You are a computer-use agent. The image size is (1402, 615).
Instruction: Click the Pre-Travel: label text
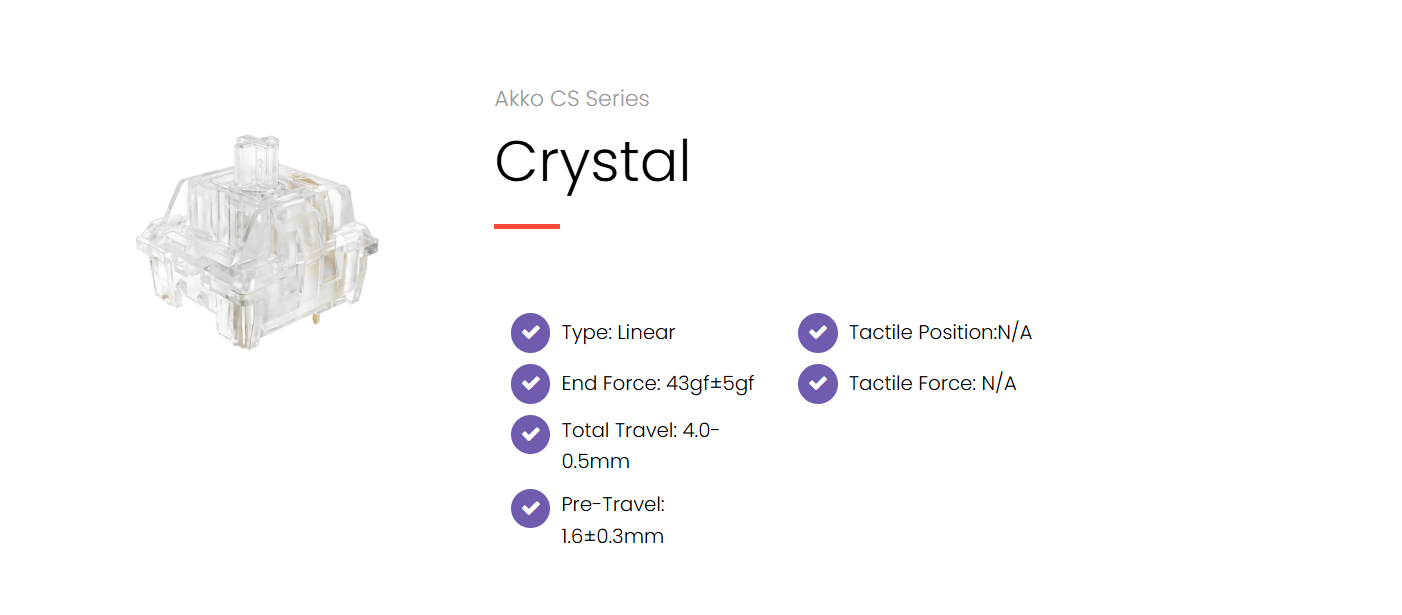click(x=613, y=505)
